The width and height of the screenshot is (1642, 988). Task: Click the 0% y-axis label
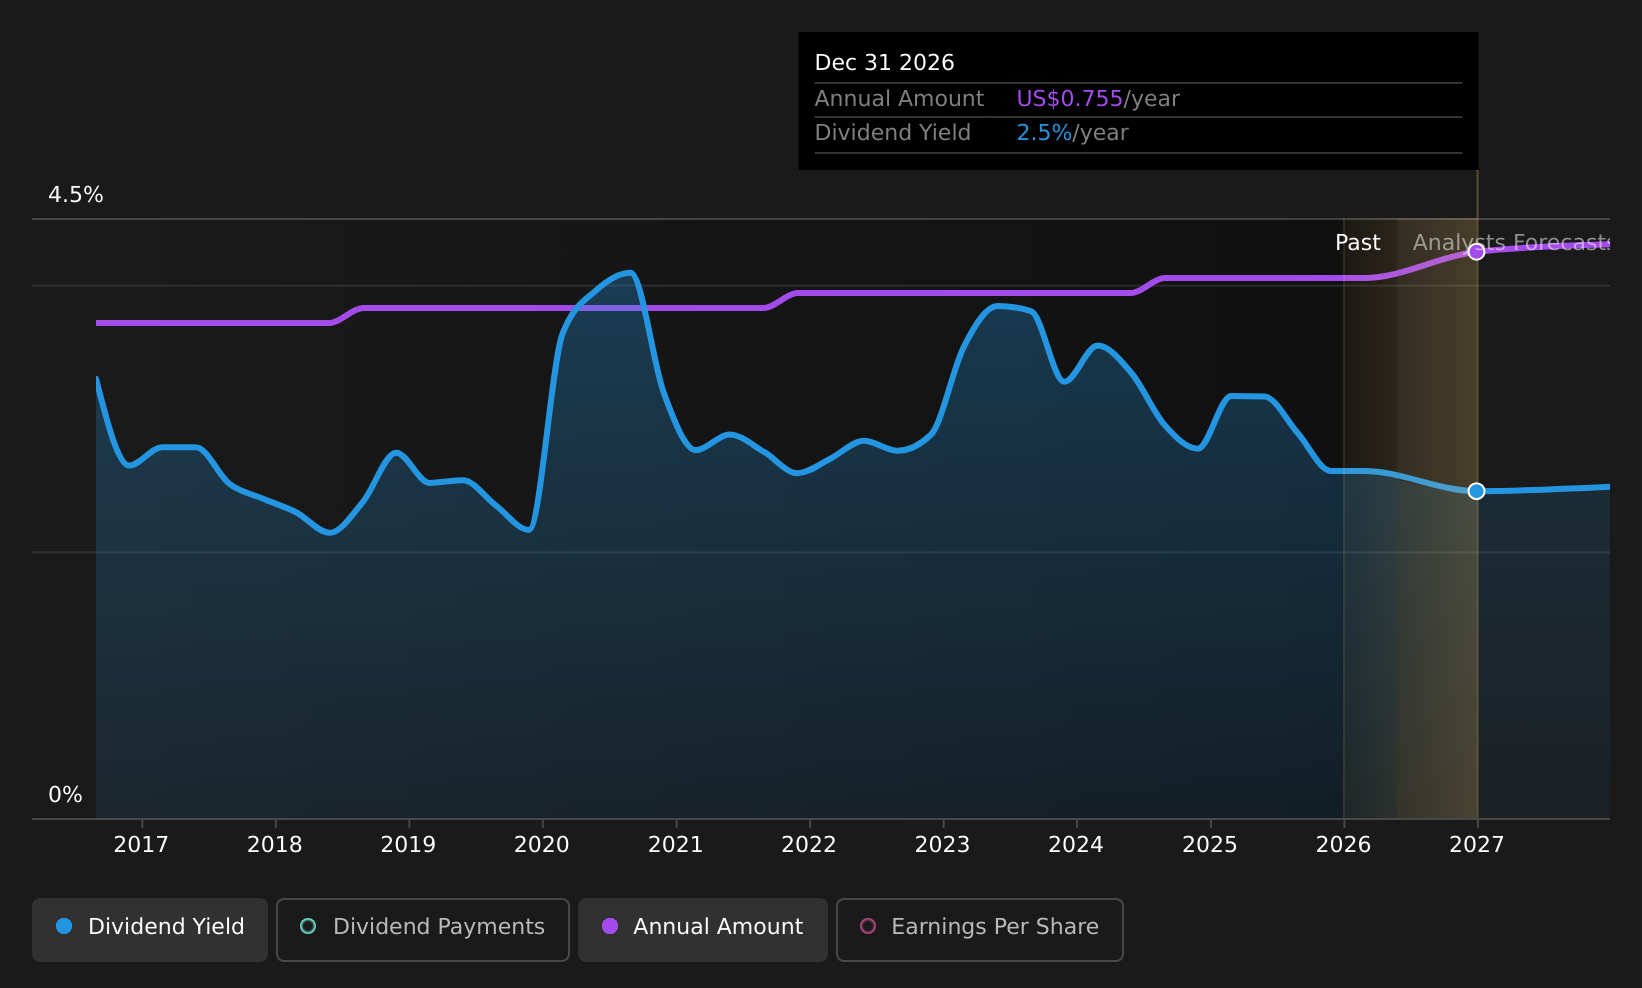coord(65,795)
